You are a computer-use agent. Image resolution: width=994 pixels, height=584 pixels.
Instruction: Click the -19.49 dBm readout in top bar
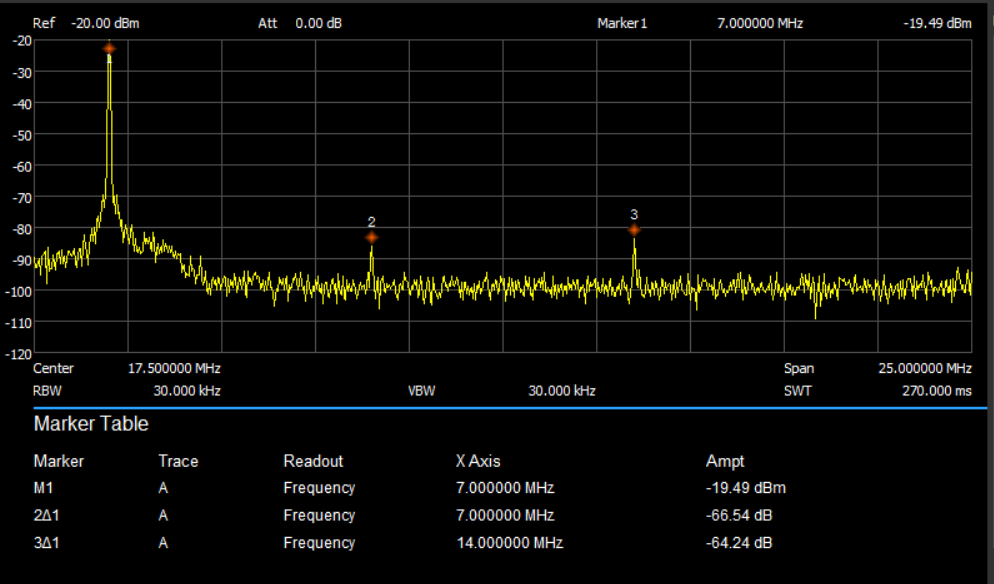tap(937, 23)
